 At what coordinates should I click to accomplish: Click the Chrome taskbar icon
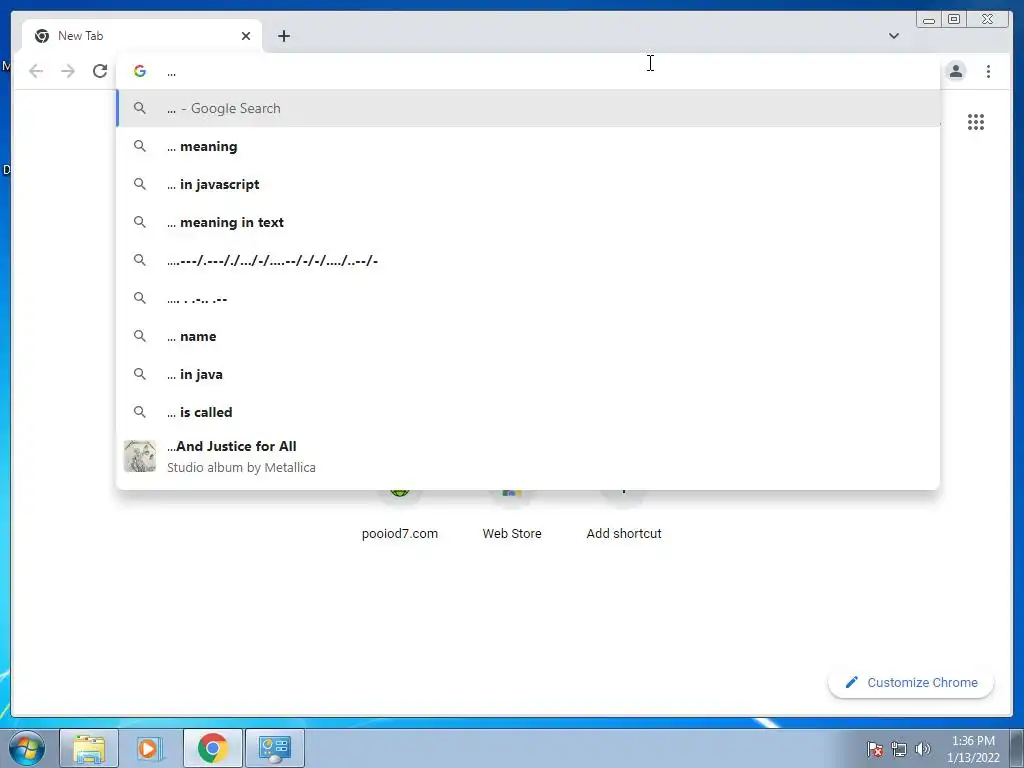pos(212,748)
